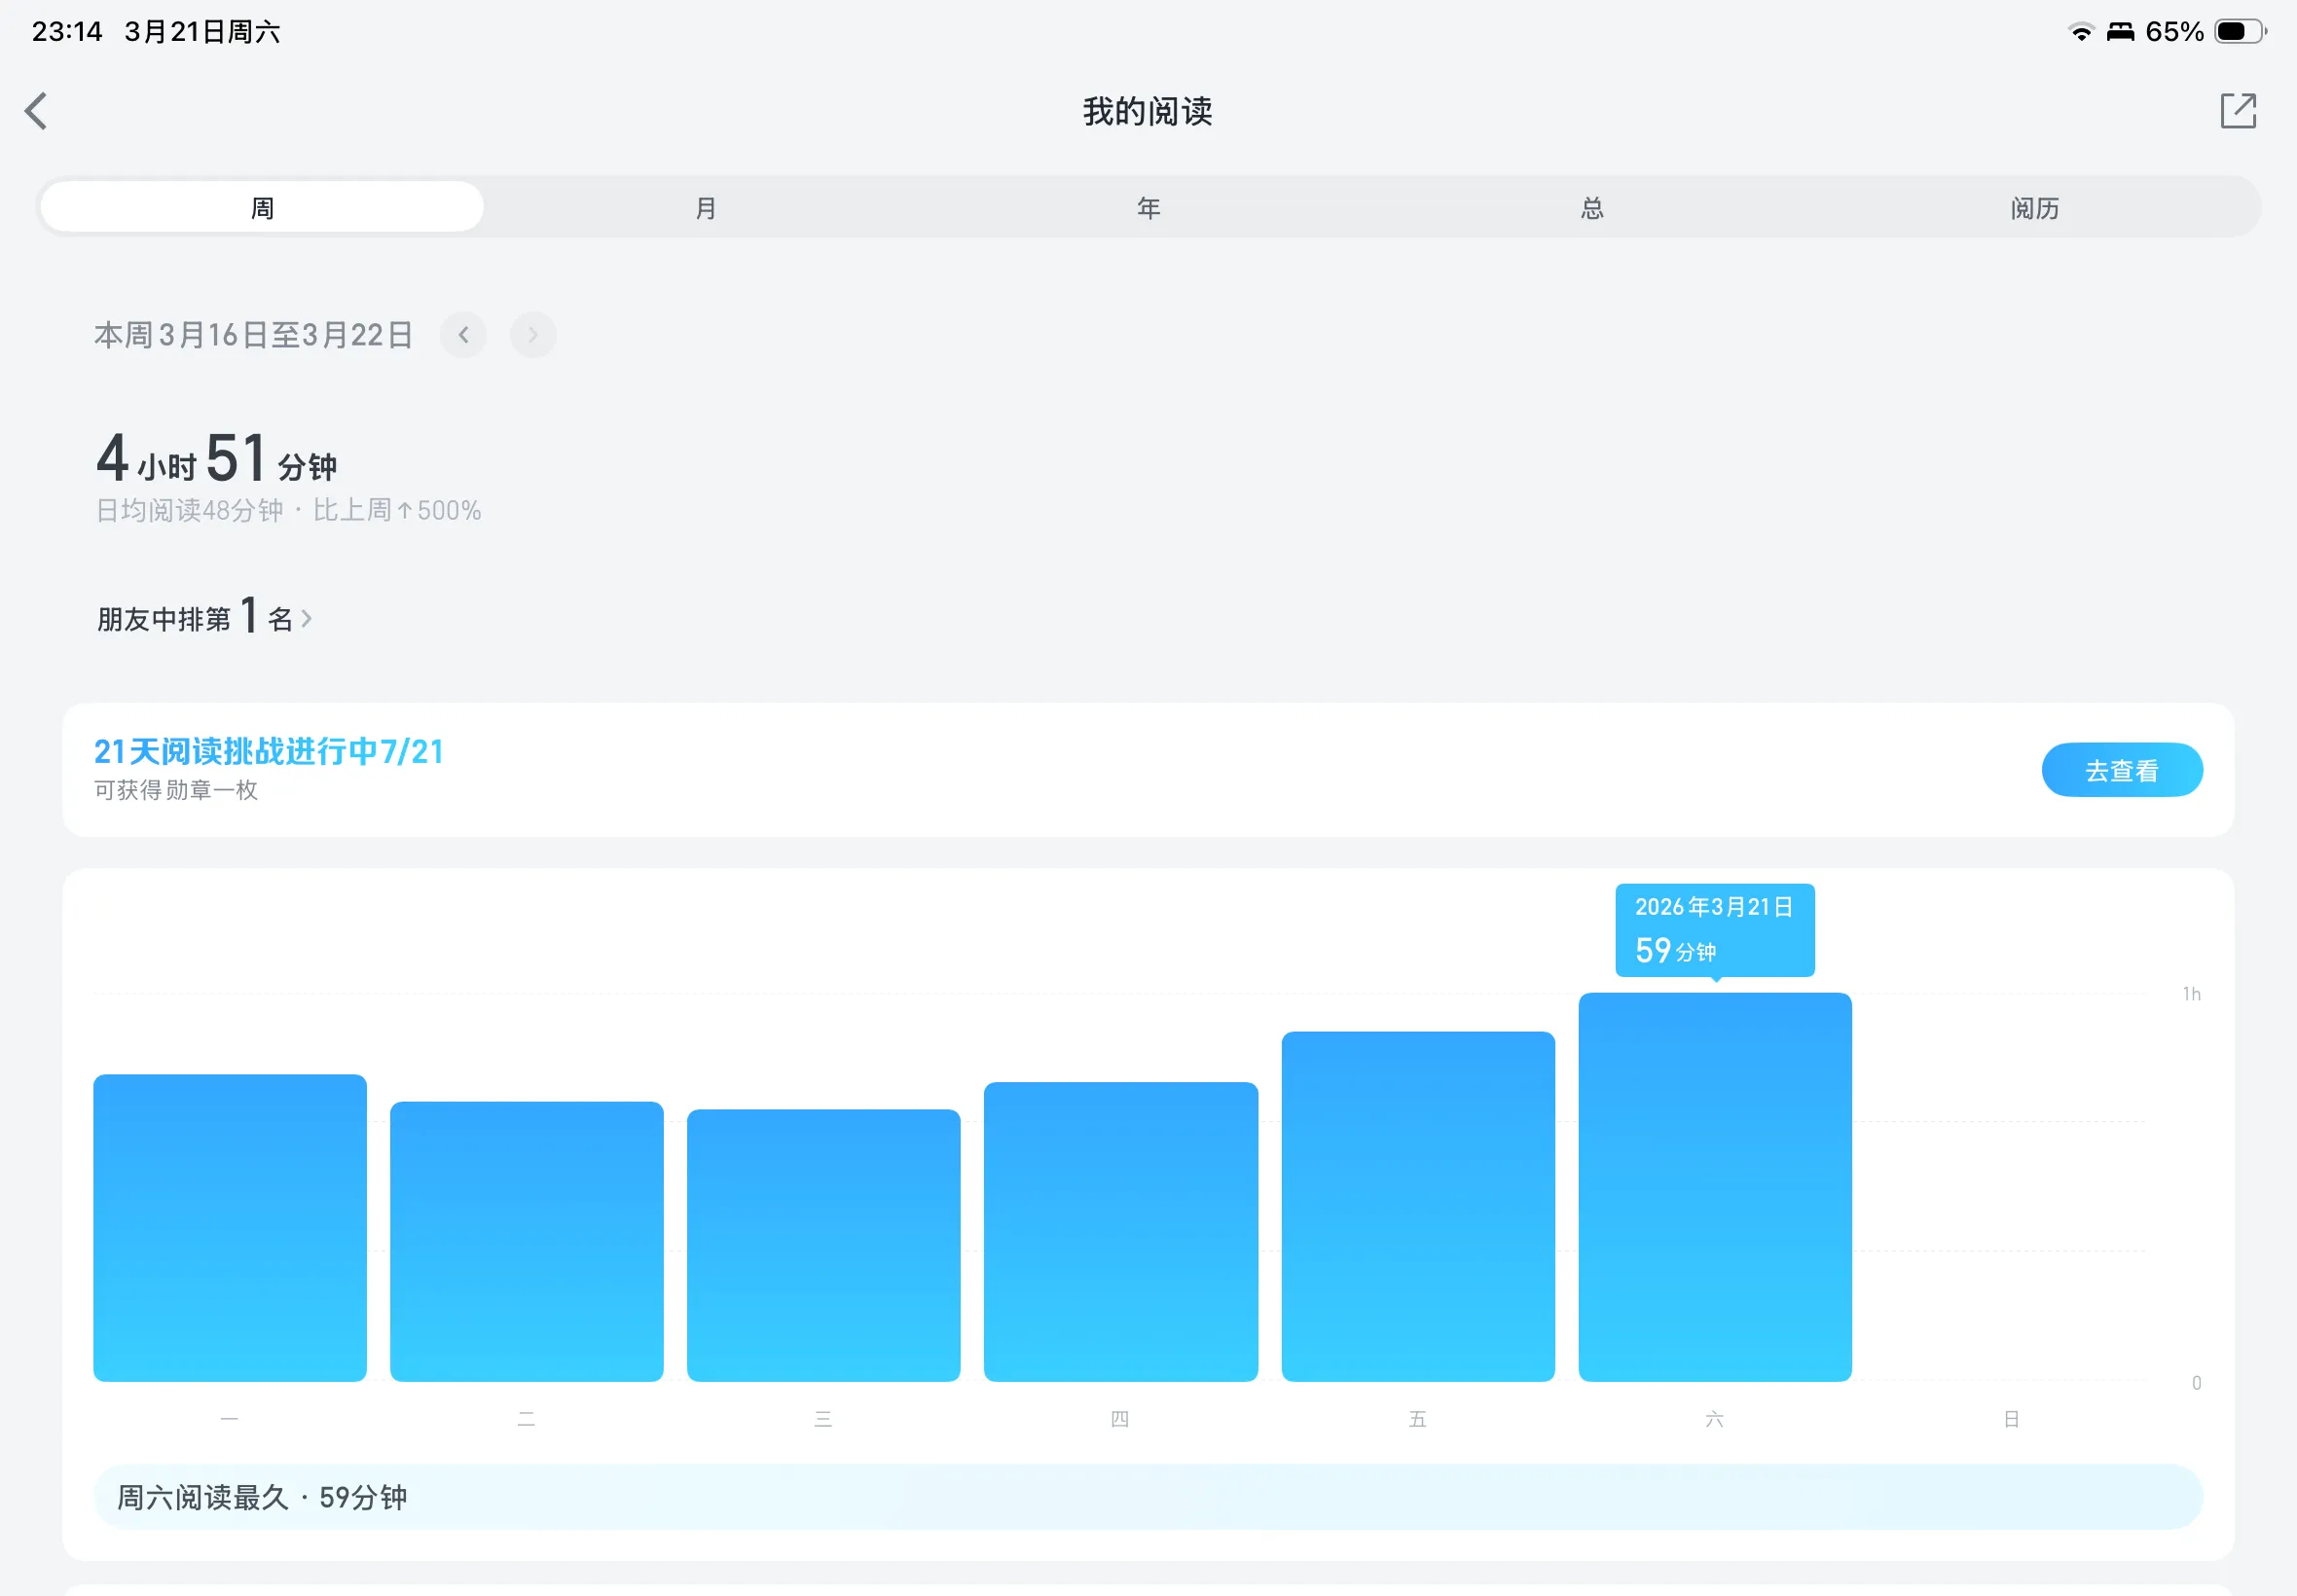Screen dimensions: 2297x1596
Task: Open the 阅历 tab
Action: pyautogui.click(x=2034, y=208)
